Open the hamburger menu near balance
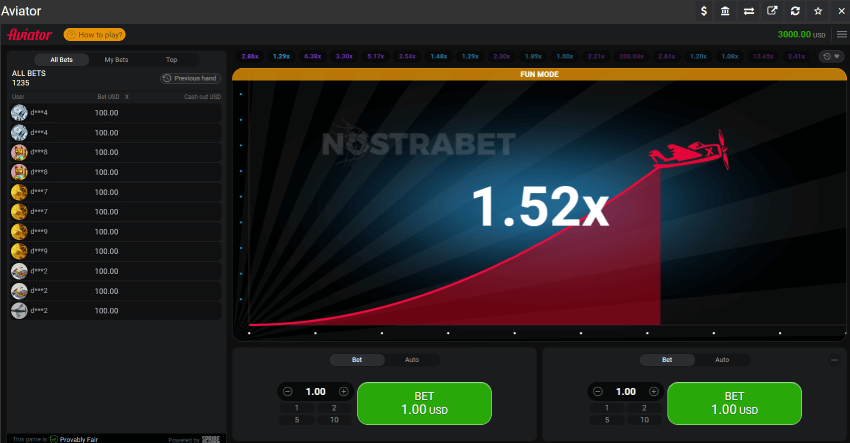The image size is (850, 443). point(842,34)
